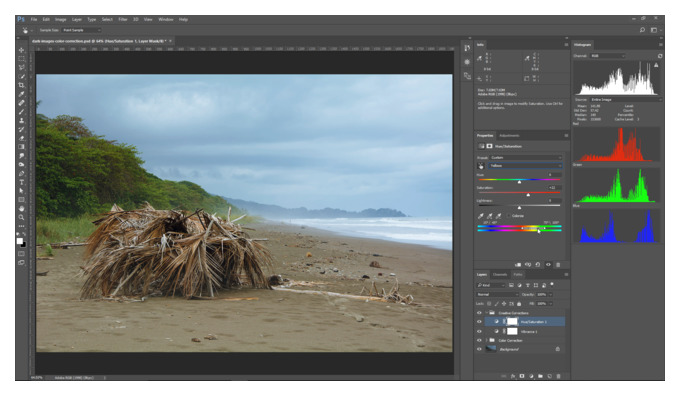Create a new group in Layers panel

540,376
